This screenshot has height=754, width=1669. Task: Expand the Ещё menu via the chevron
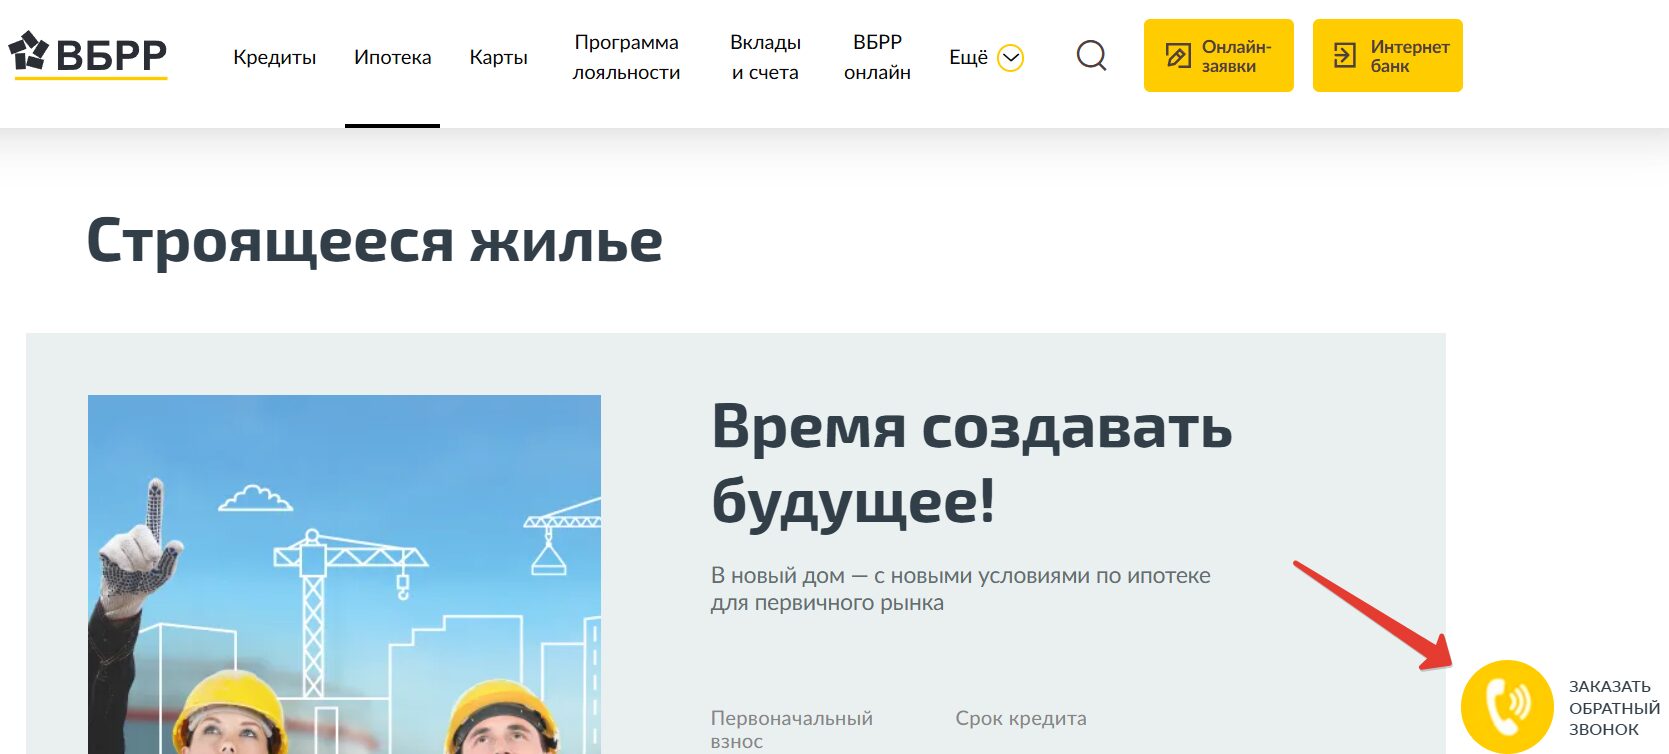(x=1011, y=58)
